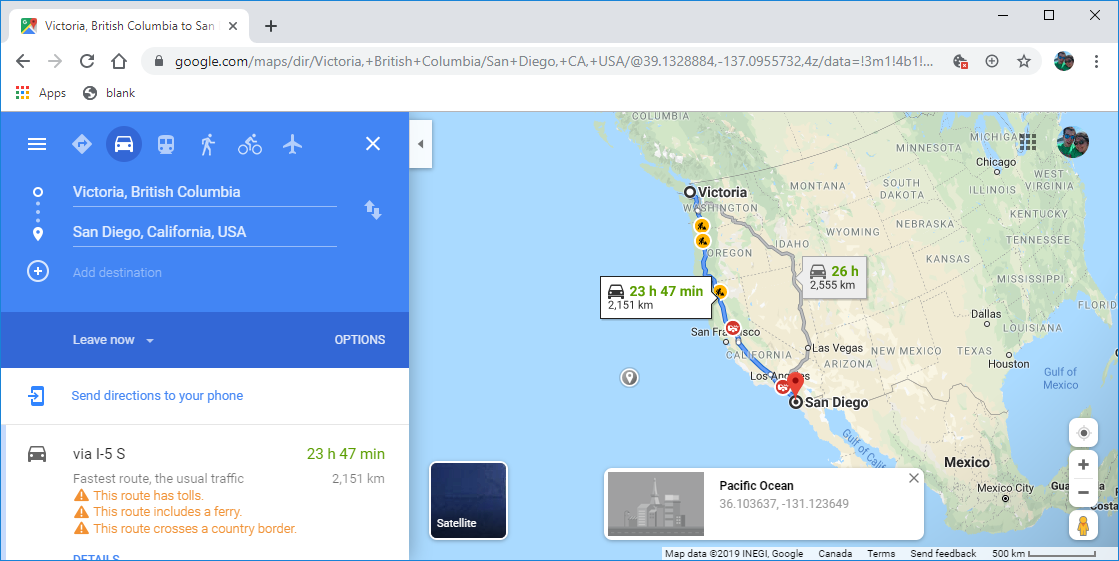Click the Victoria origin marker

(689, 192)
